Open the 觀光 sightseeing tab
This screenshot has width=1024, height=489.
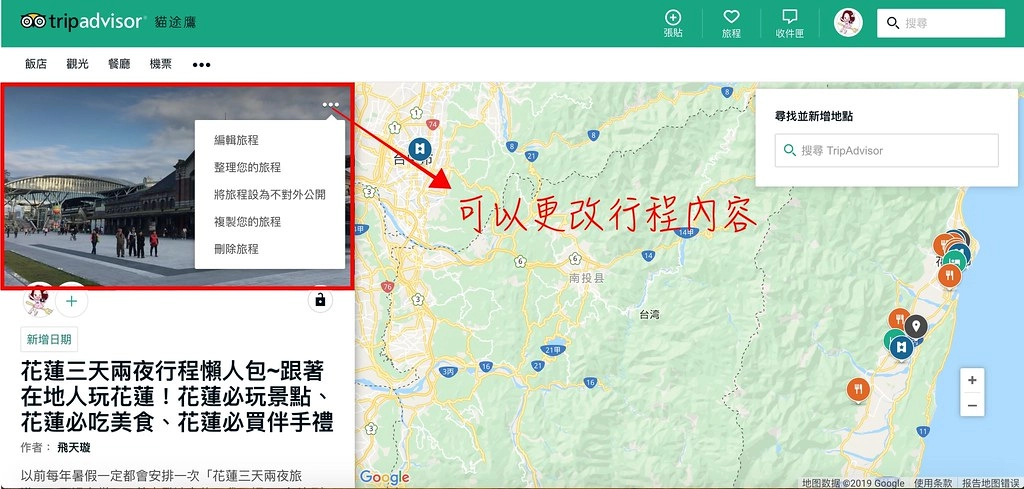[x=77, y=64]
